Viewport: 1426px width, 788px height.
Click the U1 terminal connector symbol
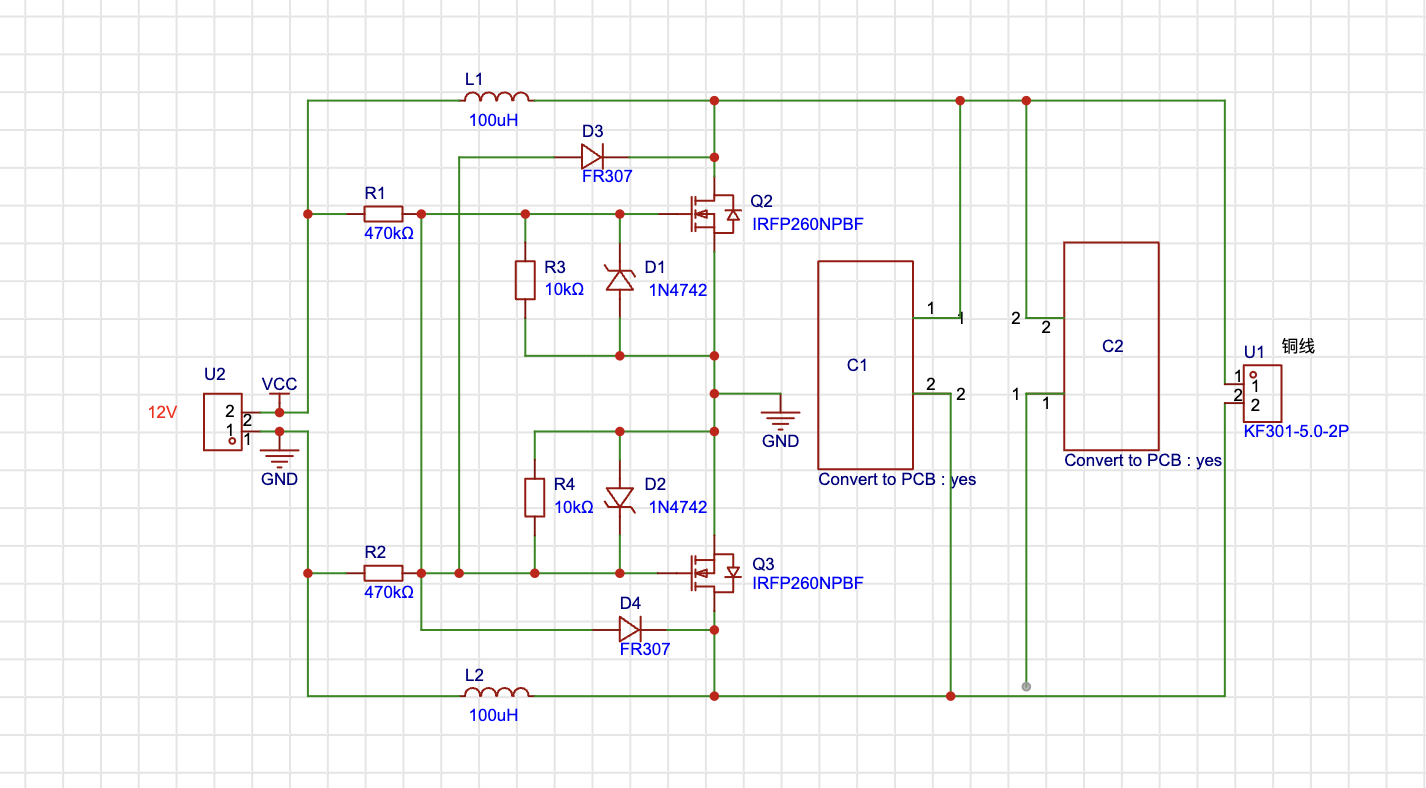pos(1262,394)
